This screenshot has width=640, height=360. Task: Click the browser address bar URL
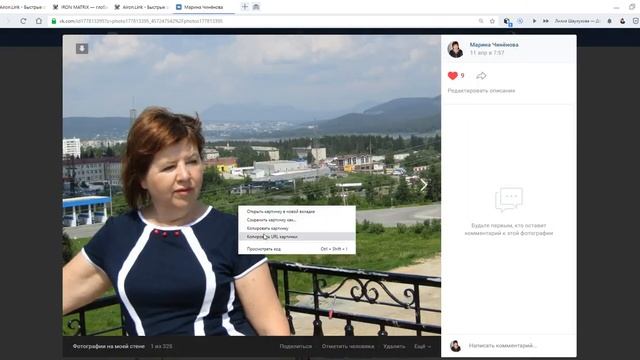[x=141, y=21]
